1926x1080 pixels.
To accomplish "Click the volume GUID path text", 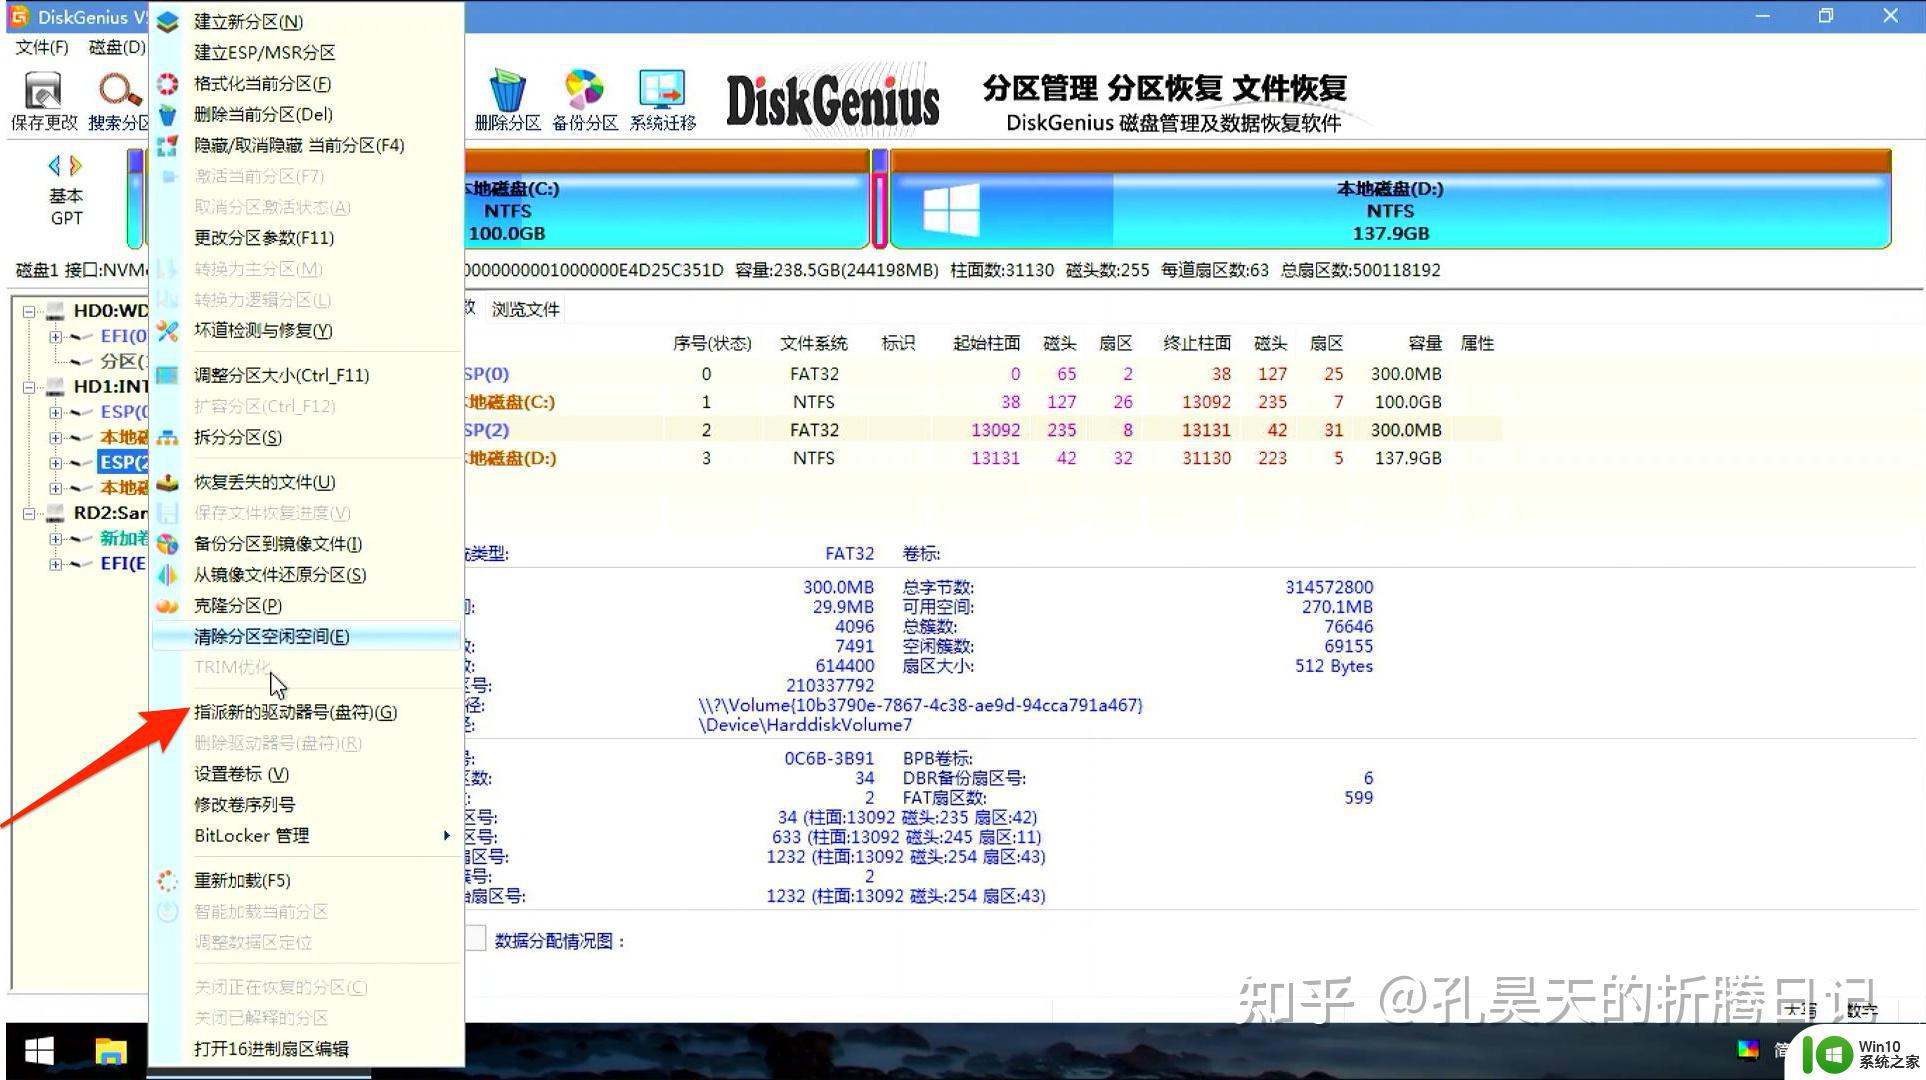I will coord(920,706).
